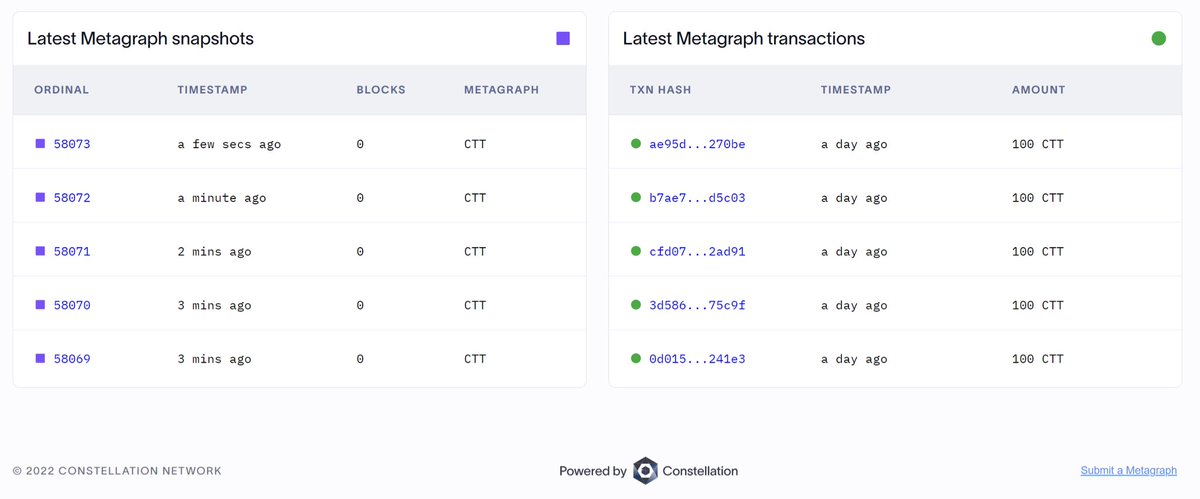Screen dimensions: 1200x499
Task: Click the METAGRAPH column header
Action: 501,90
